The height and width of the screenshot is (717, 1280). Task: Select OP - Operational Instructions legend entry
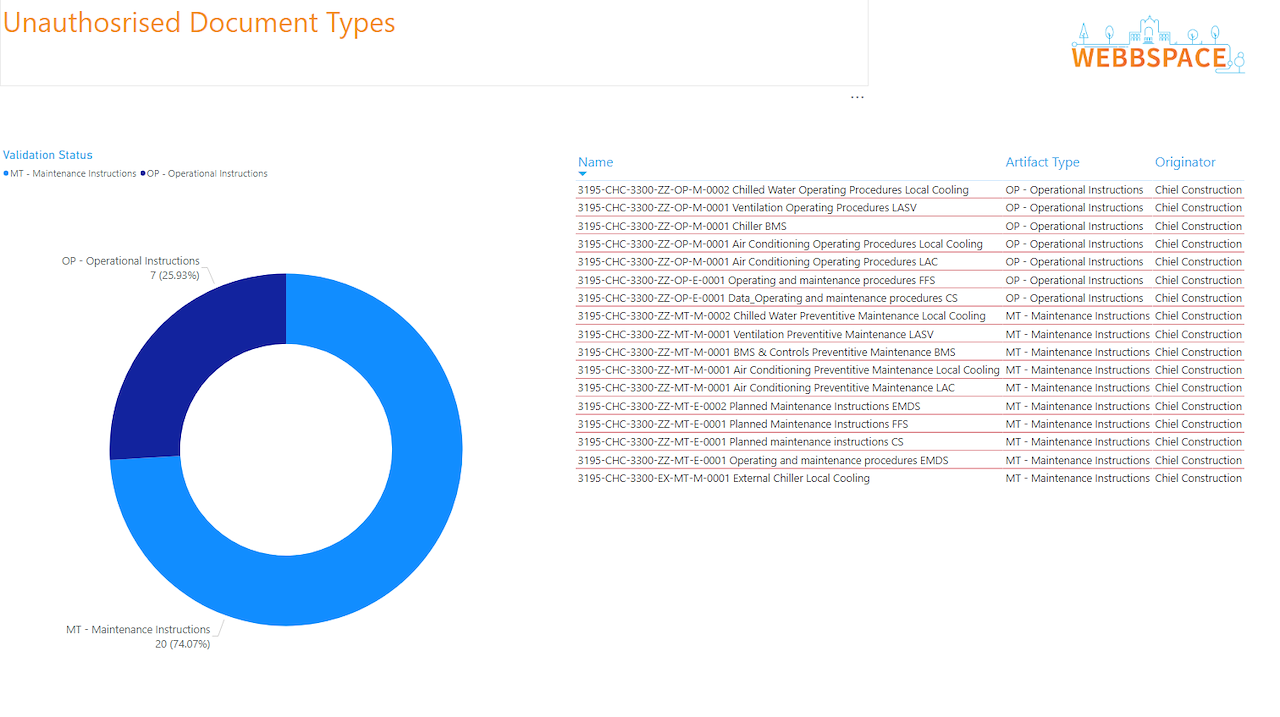(204, 174)
